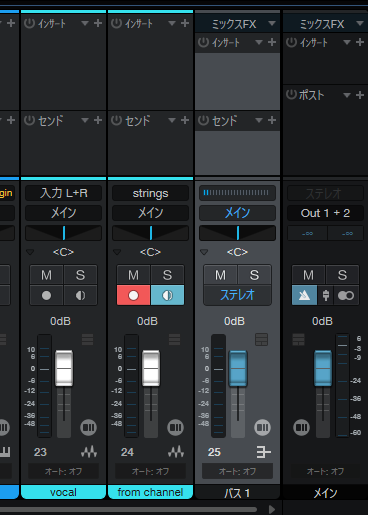Screen dimensions: 368x515
Task: Open the ミックスFX dropdown on バス 1
Action: [x=272, y=23]
